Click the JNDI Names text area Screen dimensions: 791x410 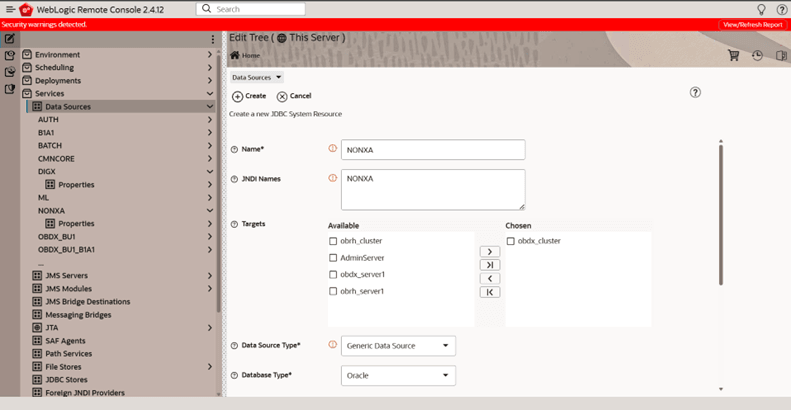click(433, 190)
